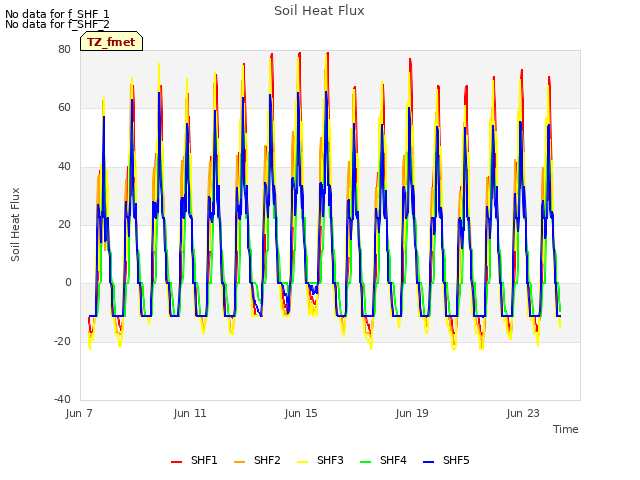Toggle SHF4 series in legend
Image resolution: width=640 pixels, height=480 pixels.
(383, 460)
